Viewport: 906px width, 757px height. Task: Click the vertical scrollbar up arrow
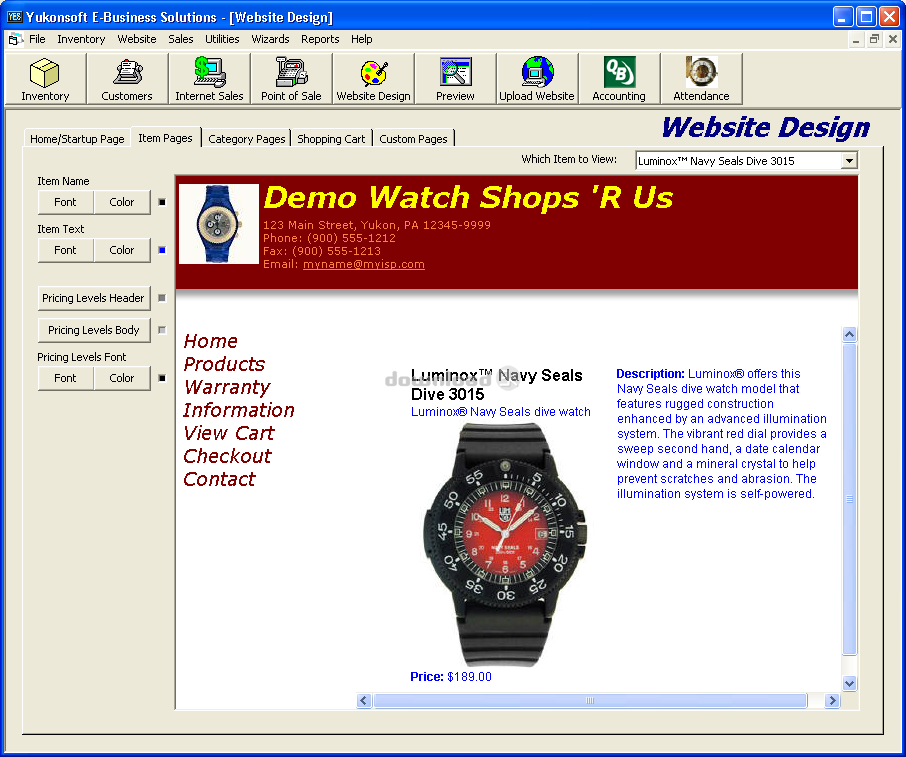849,335
